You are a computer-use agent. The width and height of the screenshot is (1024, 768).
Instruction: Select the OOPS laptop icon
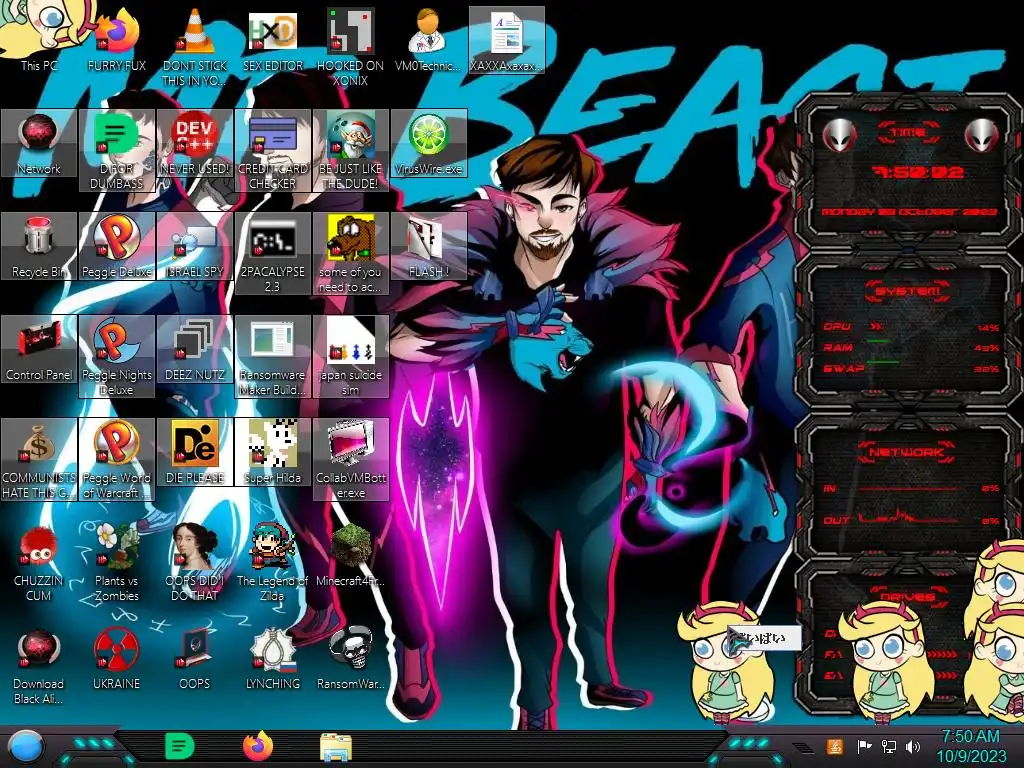pyautogui.click(x=195, y=658)
